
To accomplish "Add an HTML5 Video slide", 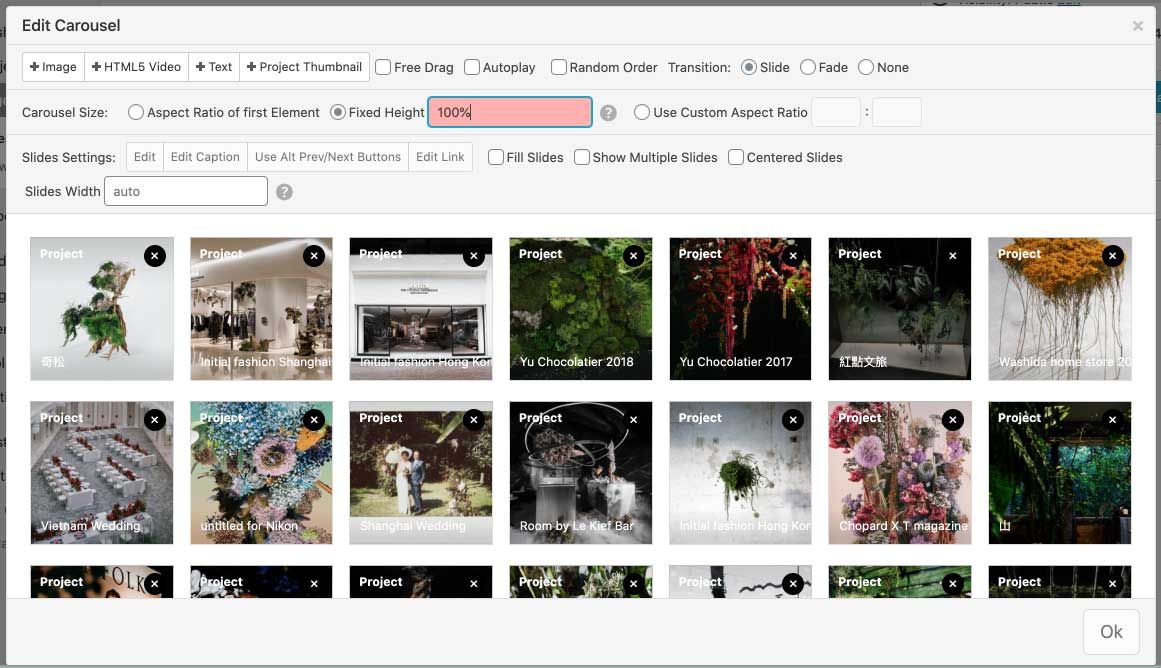I will [136, 67].
